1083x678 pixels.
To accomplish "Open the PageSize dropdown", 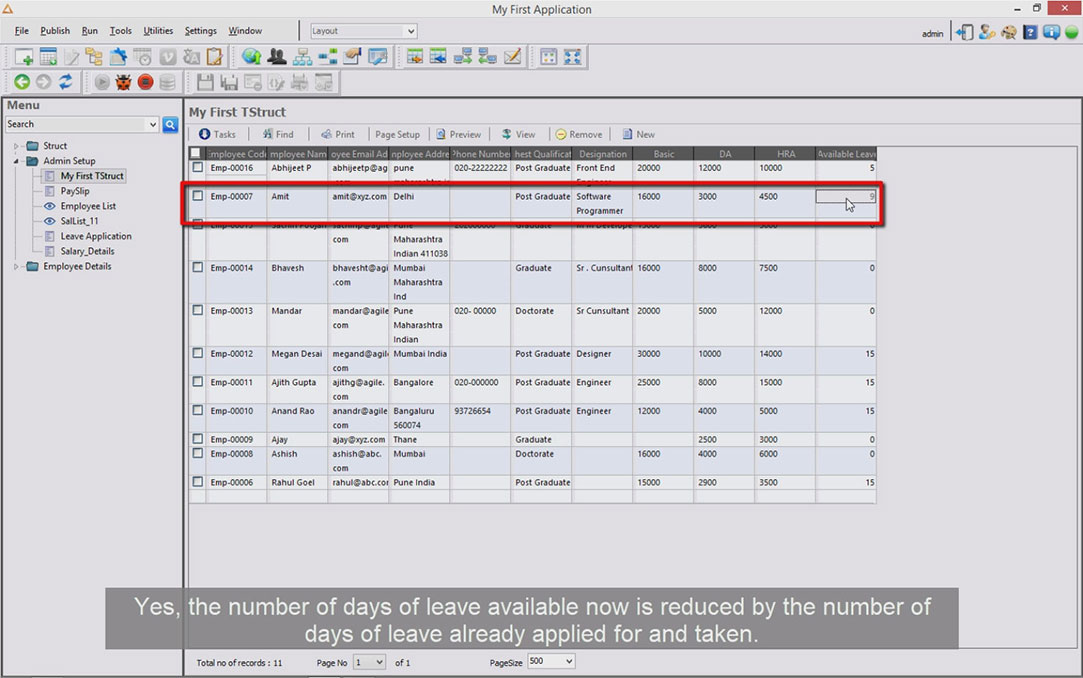I will 550,661.
